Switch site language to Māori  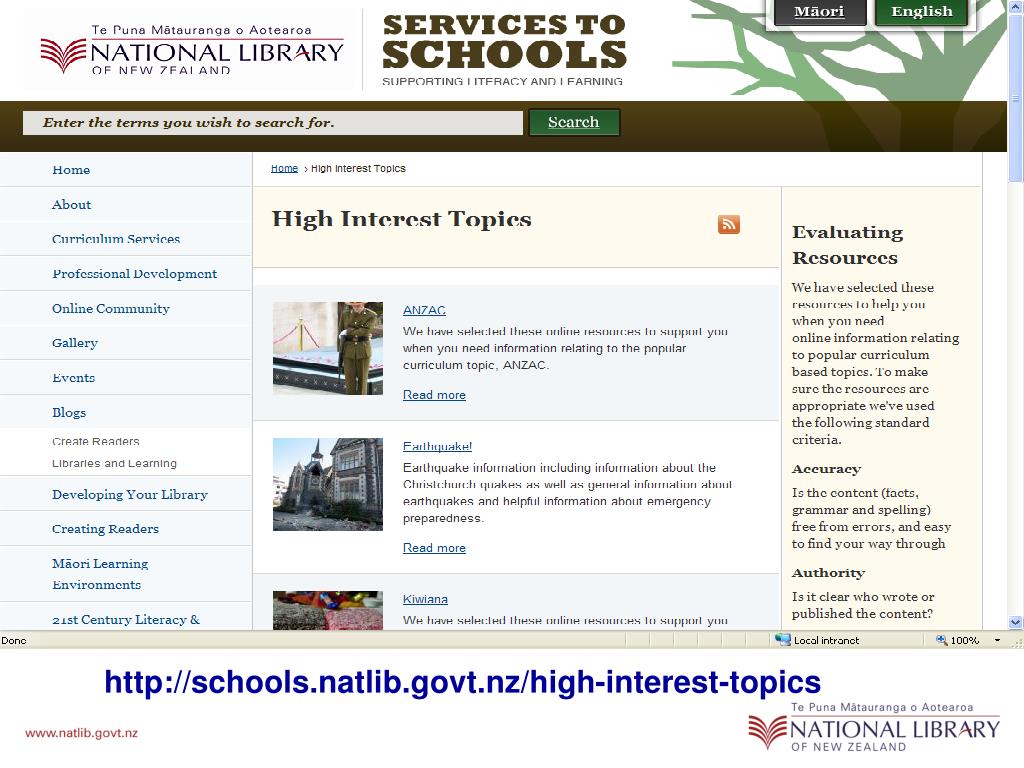pyautogui.click(x=820, y=12)
